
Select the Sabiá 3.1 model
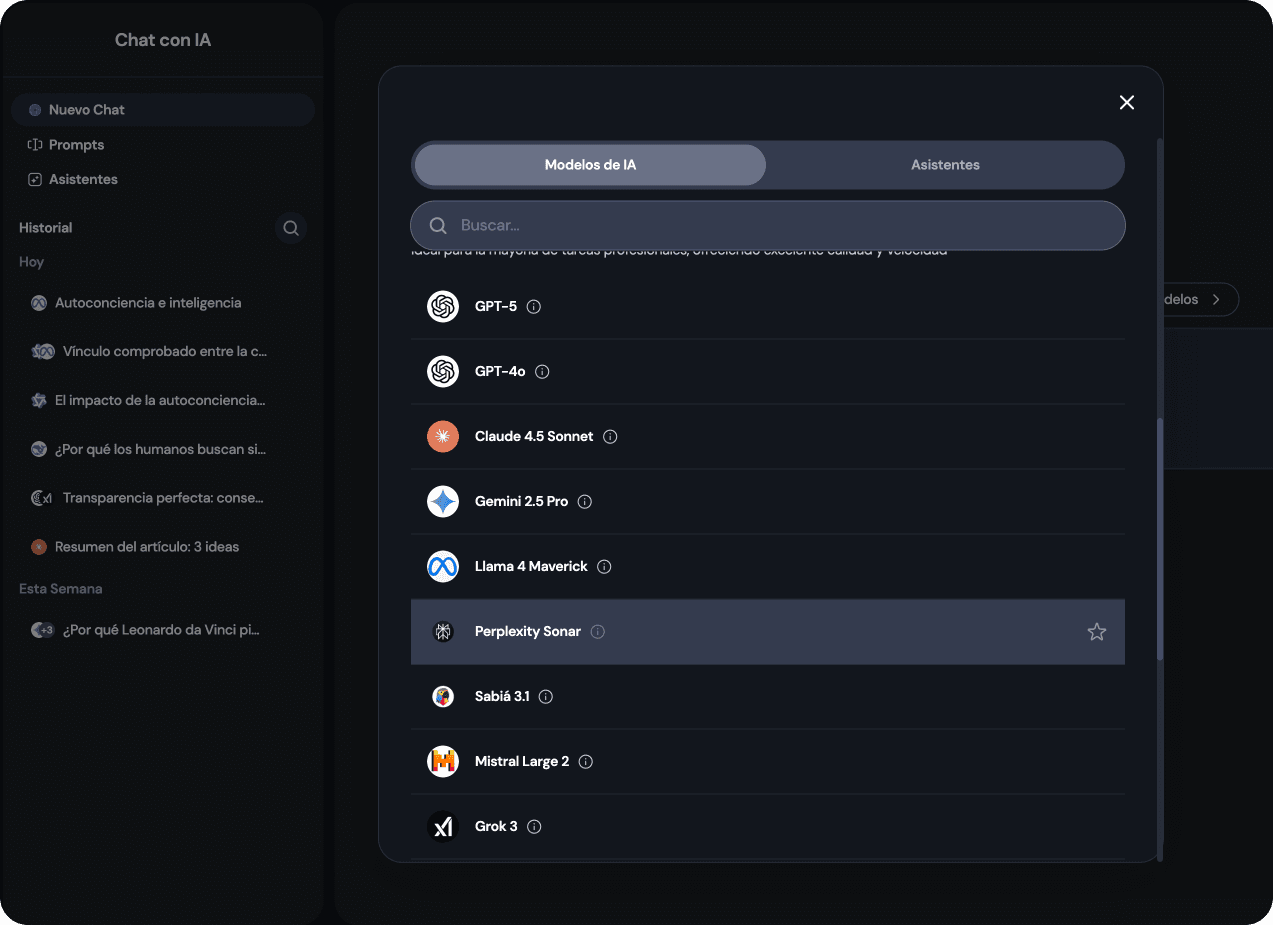click(x=768, y=697)
